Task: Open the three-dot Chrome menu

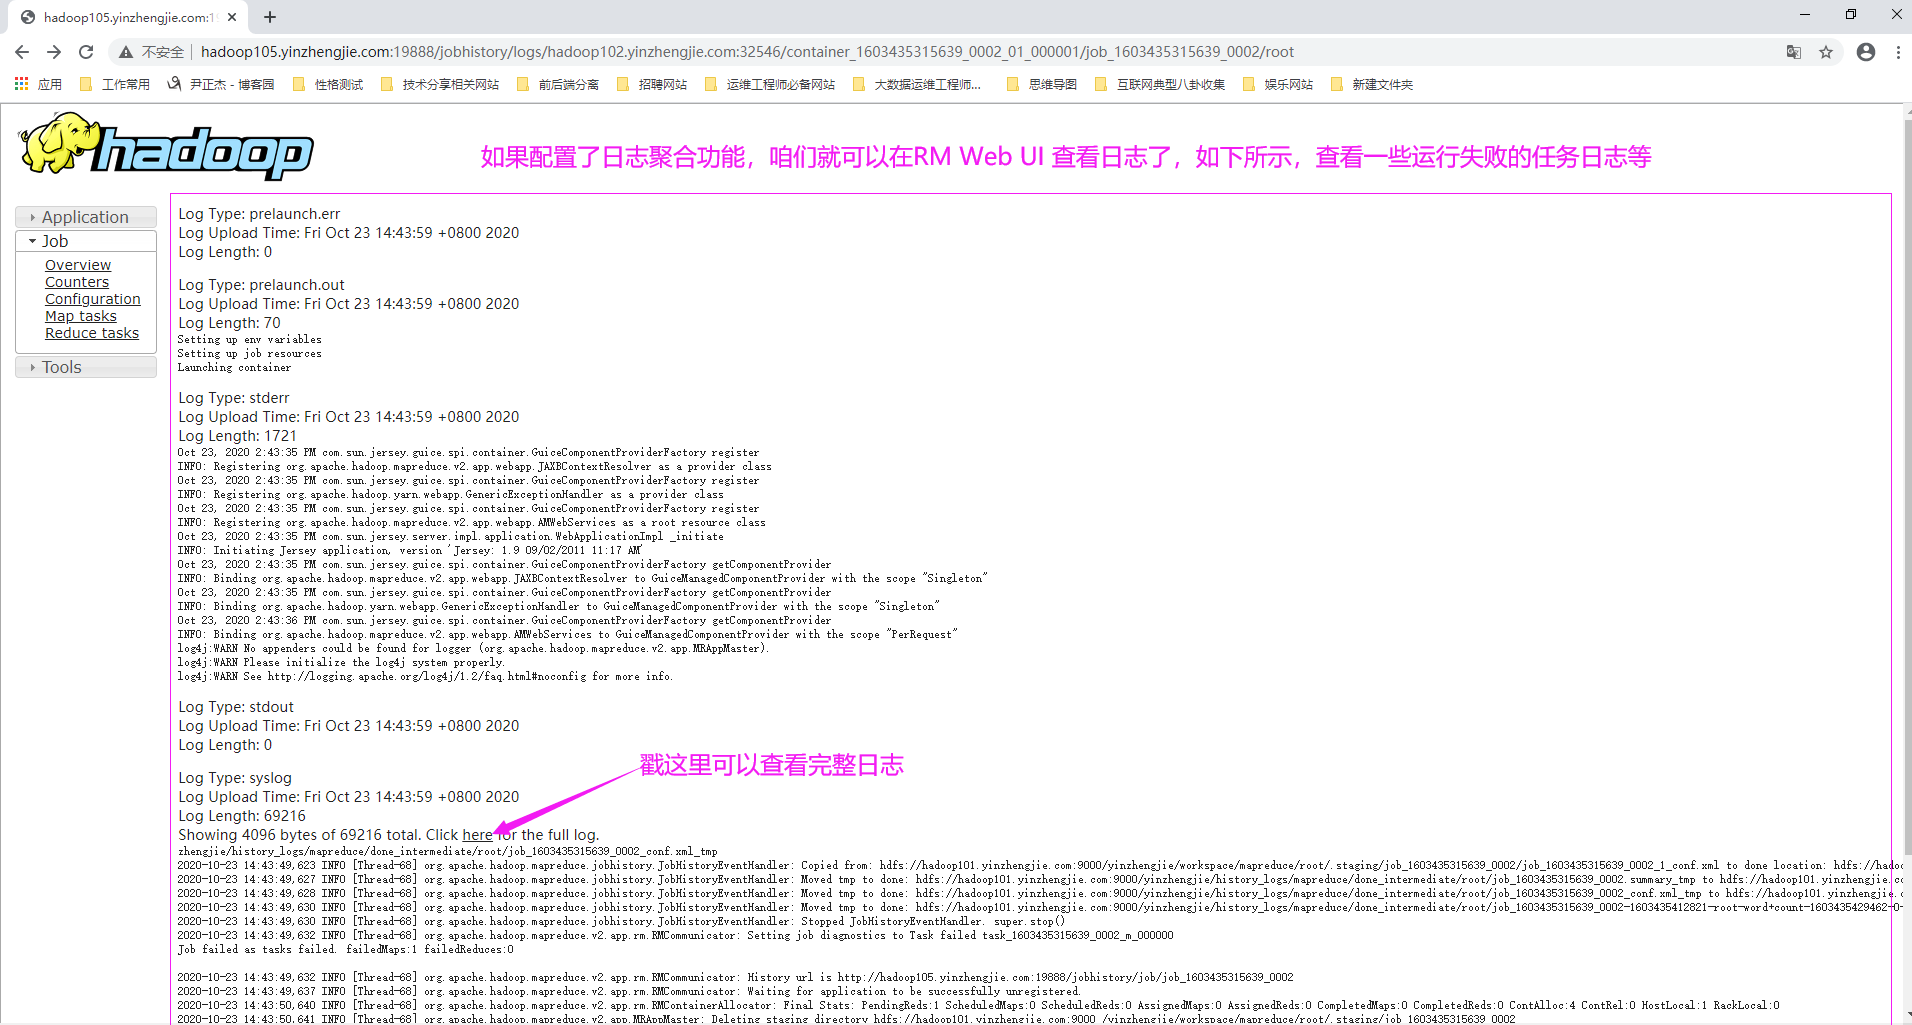Action: [x=1899, y=51]
